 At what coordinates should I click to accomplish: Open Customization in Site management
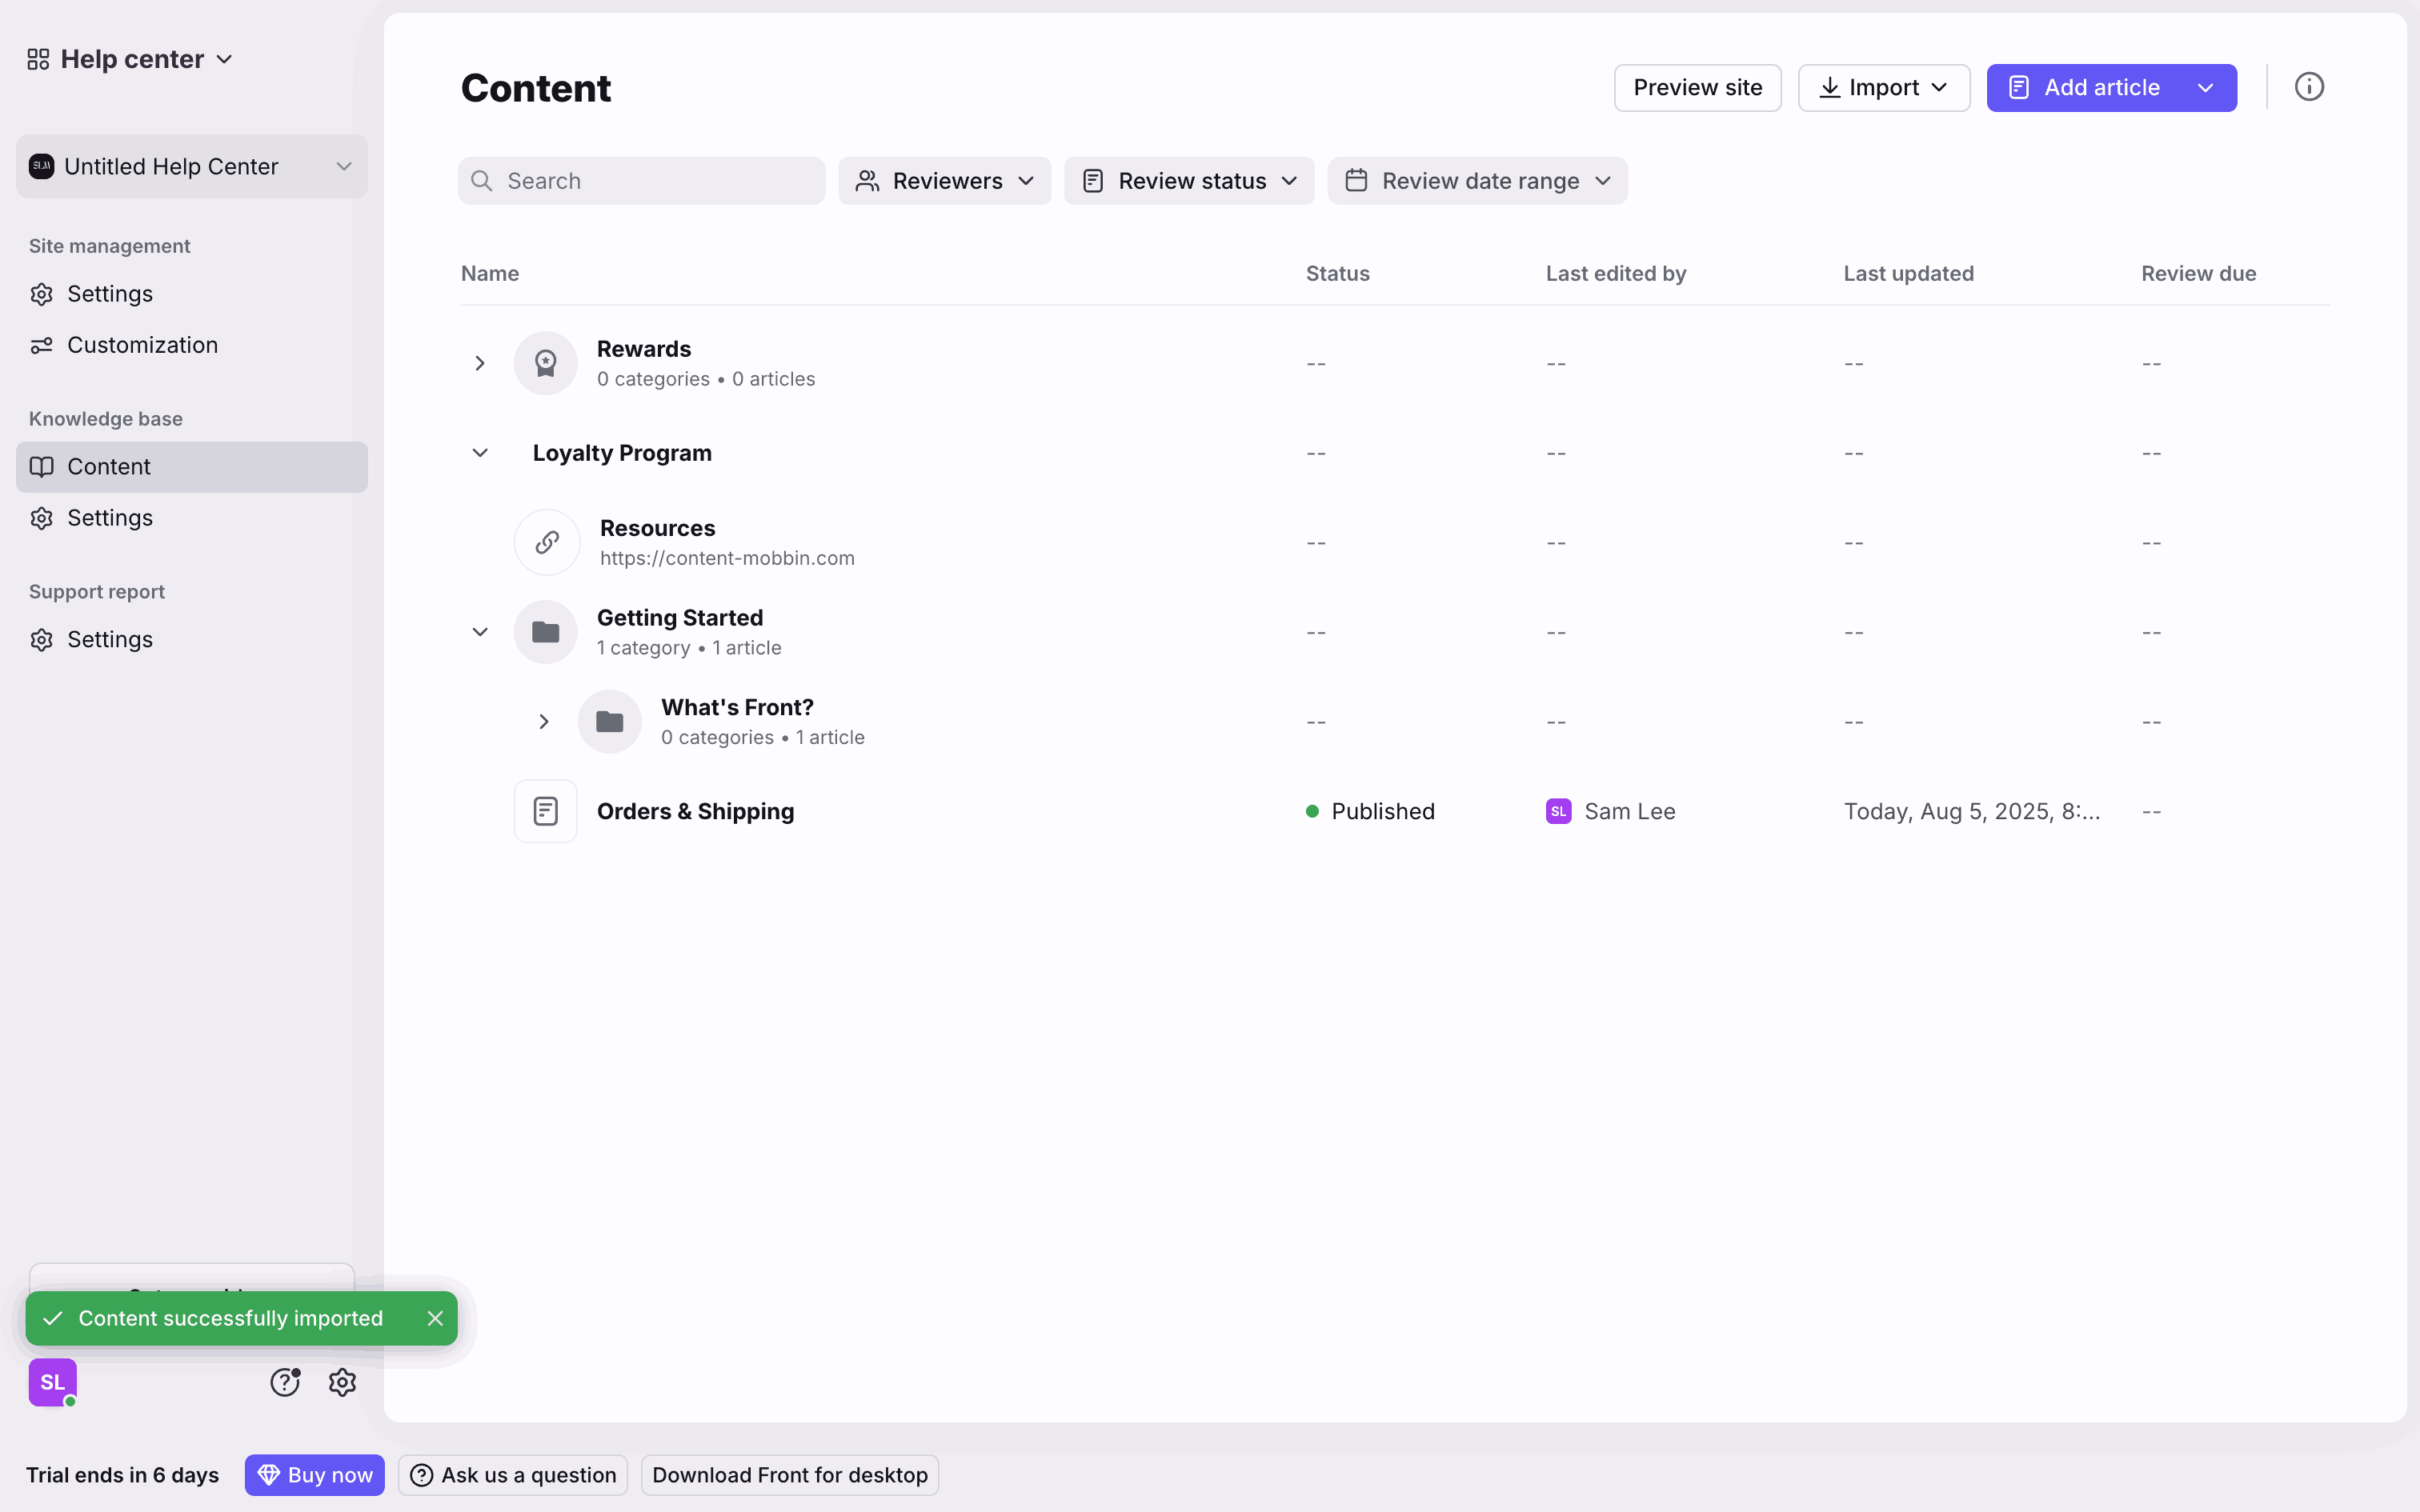142,345
